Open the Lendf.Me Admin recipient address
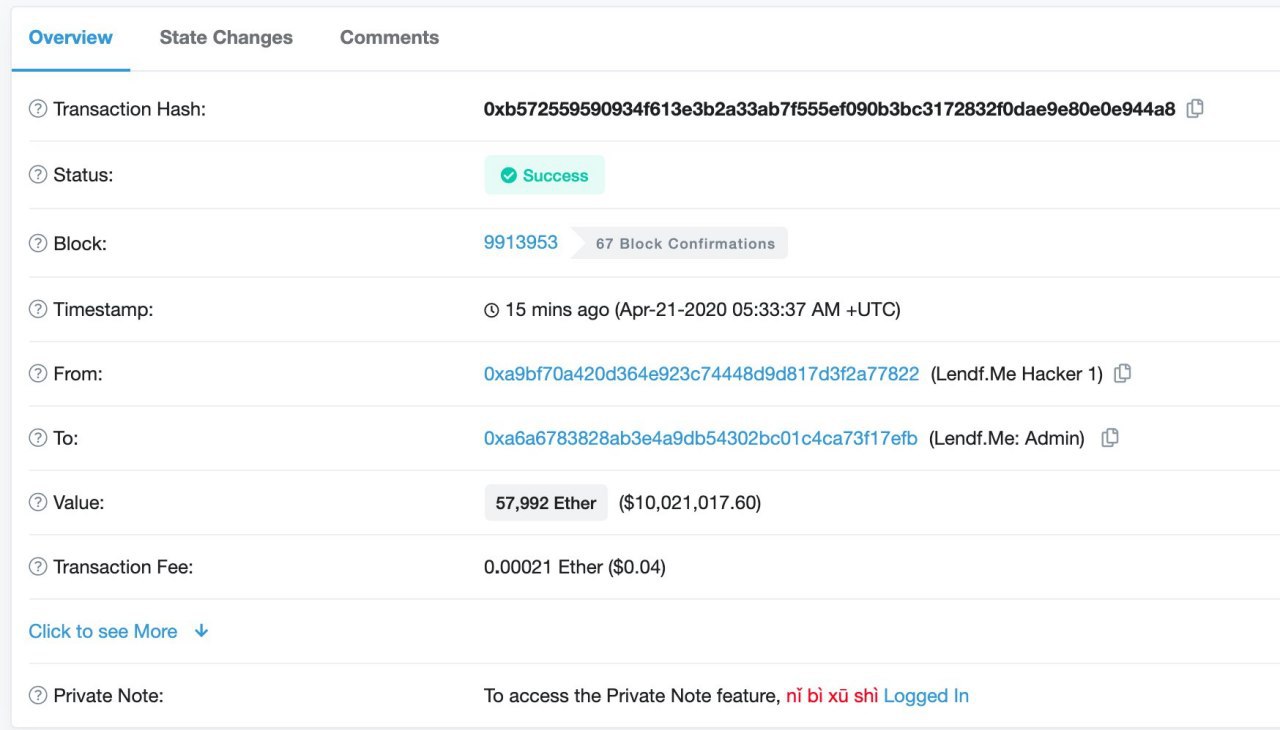Viewport: 1280px width, 730px height. tap(700, 438)
